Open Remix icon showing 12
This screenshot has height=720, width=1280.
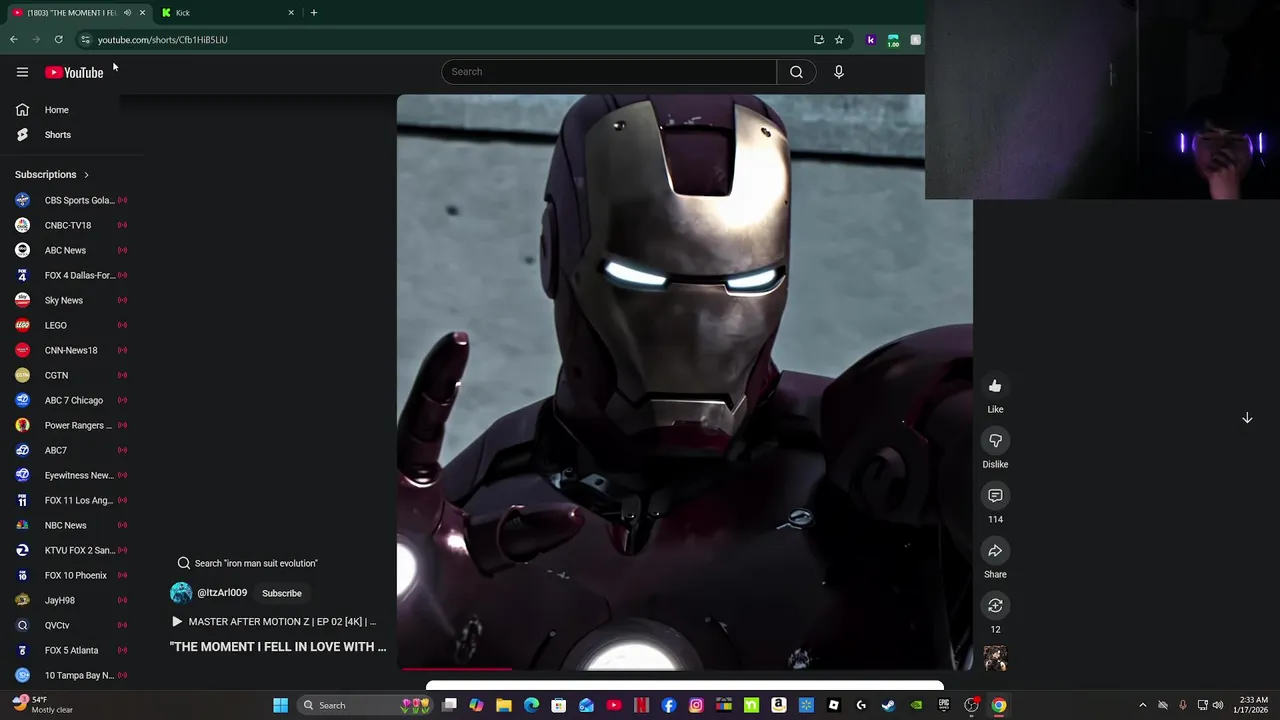click(x=995, y=606)
